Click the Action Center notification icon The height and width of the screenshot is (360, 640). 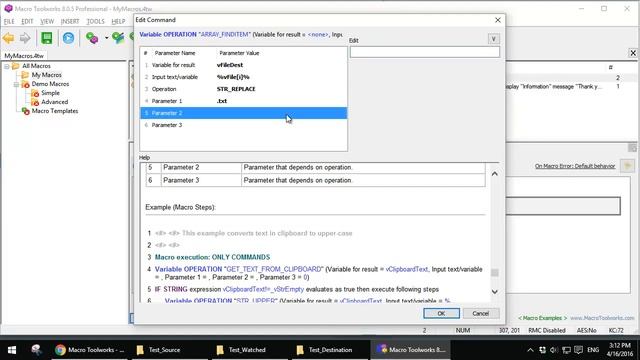click(x=578, y=350)
